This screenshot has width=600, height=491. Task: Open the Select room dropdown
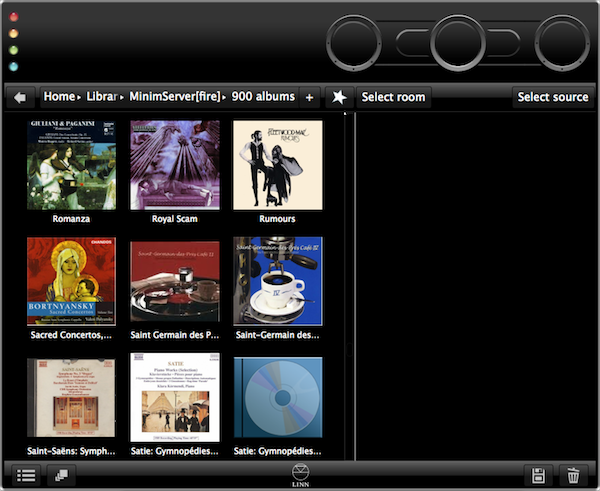coord(393,97)
